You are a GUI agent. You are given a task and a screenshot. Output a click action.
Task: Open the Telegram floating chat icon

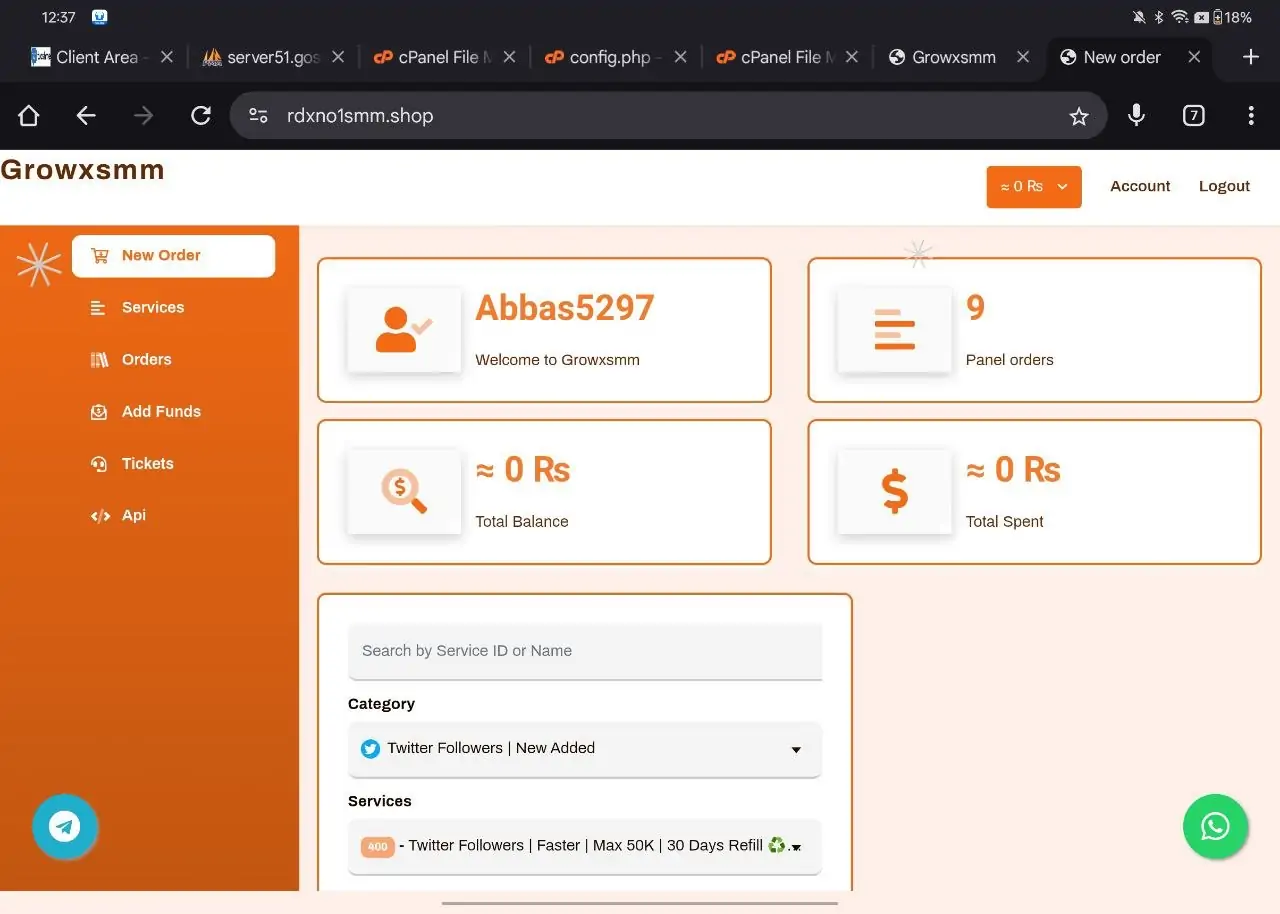coord(65,826)
